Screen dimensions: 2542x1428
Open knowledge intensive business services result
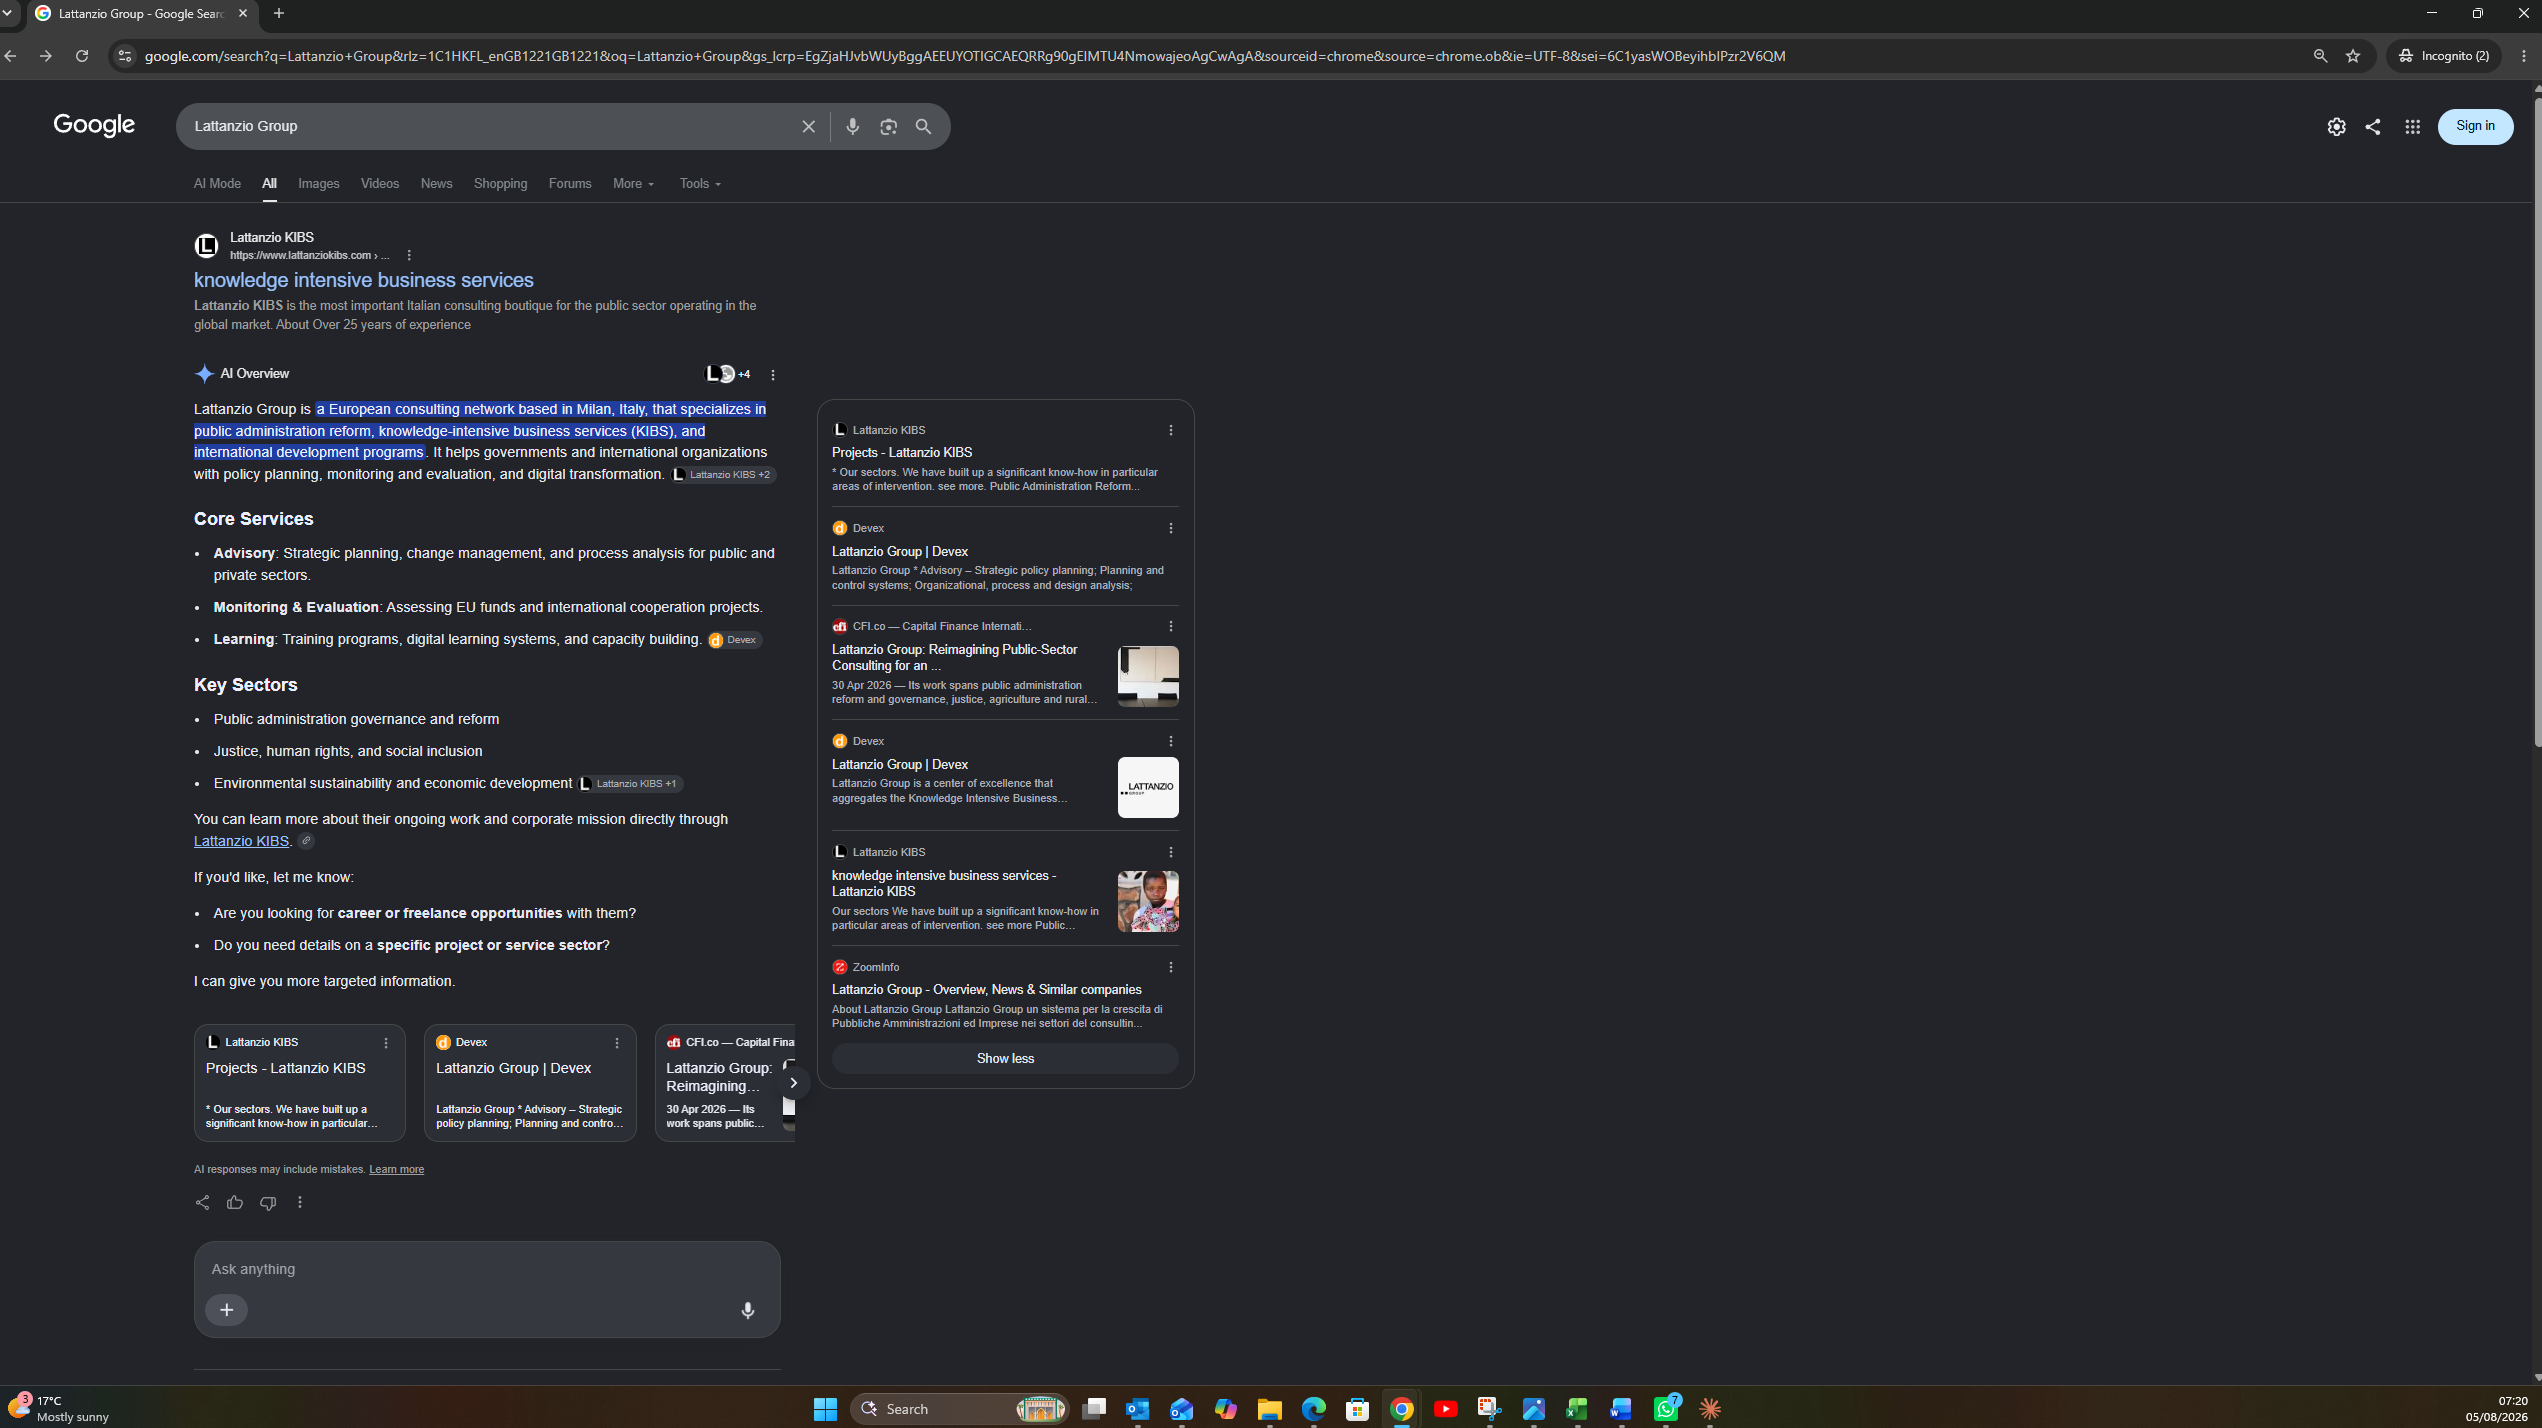pos(364,280)
